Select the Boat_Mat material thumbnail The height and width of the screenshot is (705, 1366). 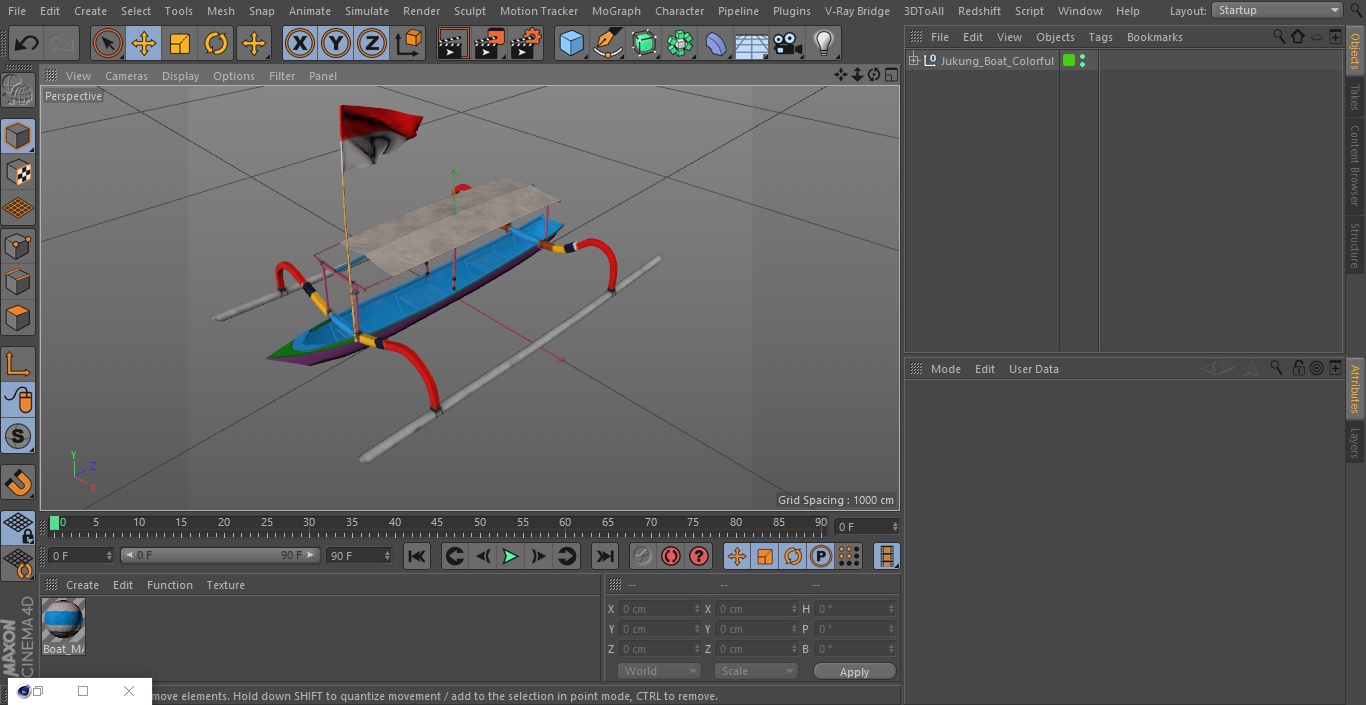tap(63, 621)
